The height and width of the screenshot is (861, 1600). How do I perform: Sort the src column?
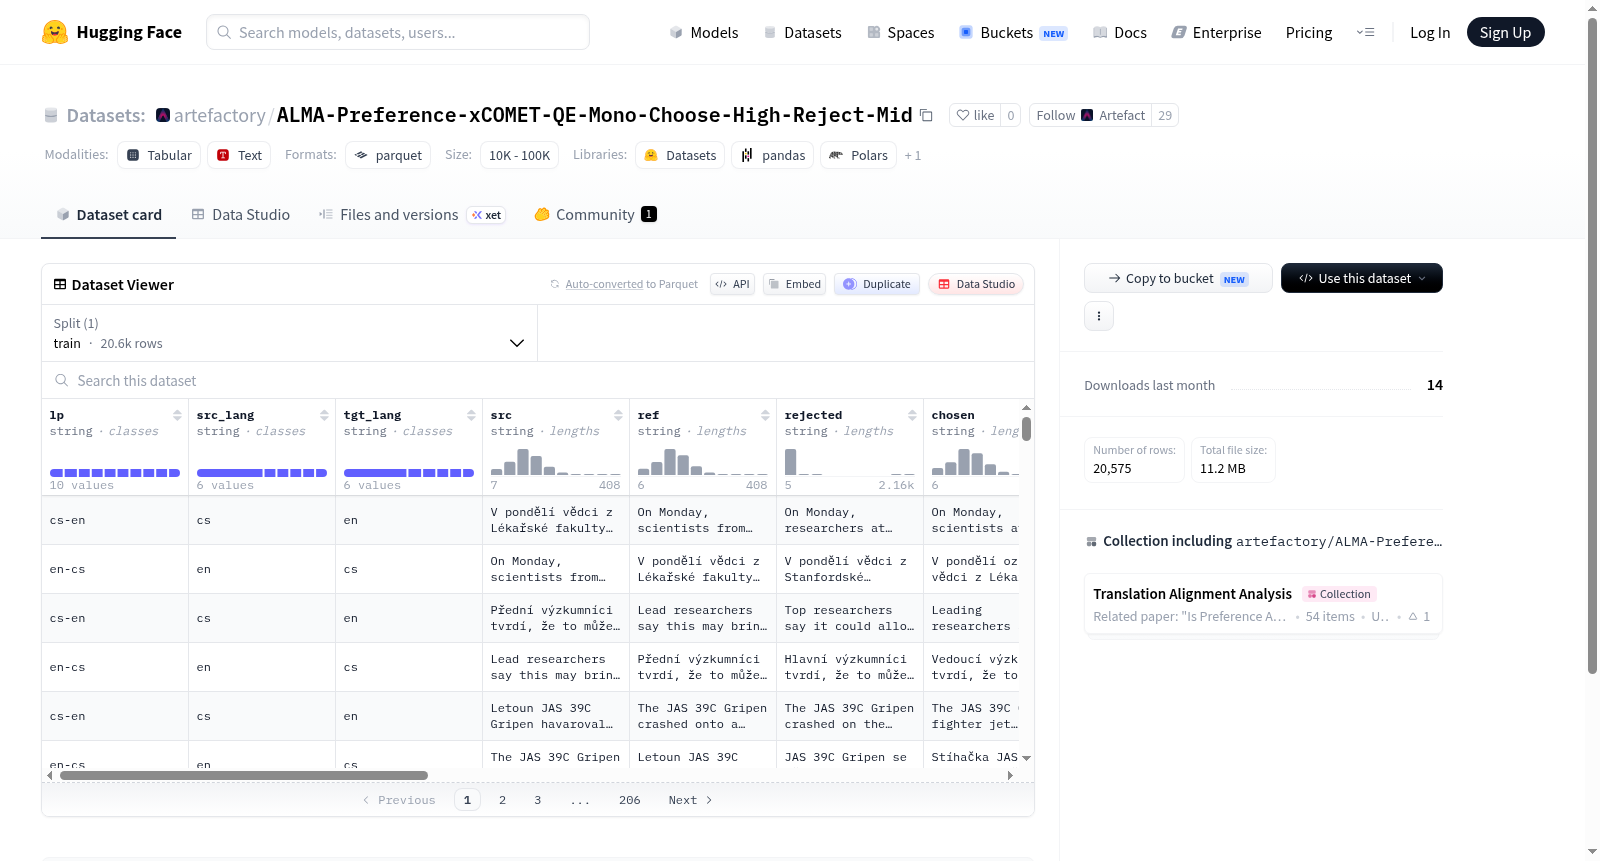tap(618, 415)
